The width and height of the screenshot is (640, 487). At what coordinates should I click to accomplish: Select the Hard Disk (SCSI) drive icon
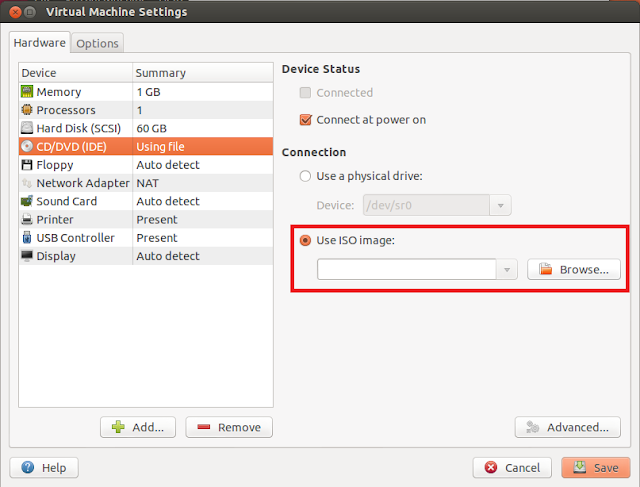tap(27, 128)
